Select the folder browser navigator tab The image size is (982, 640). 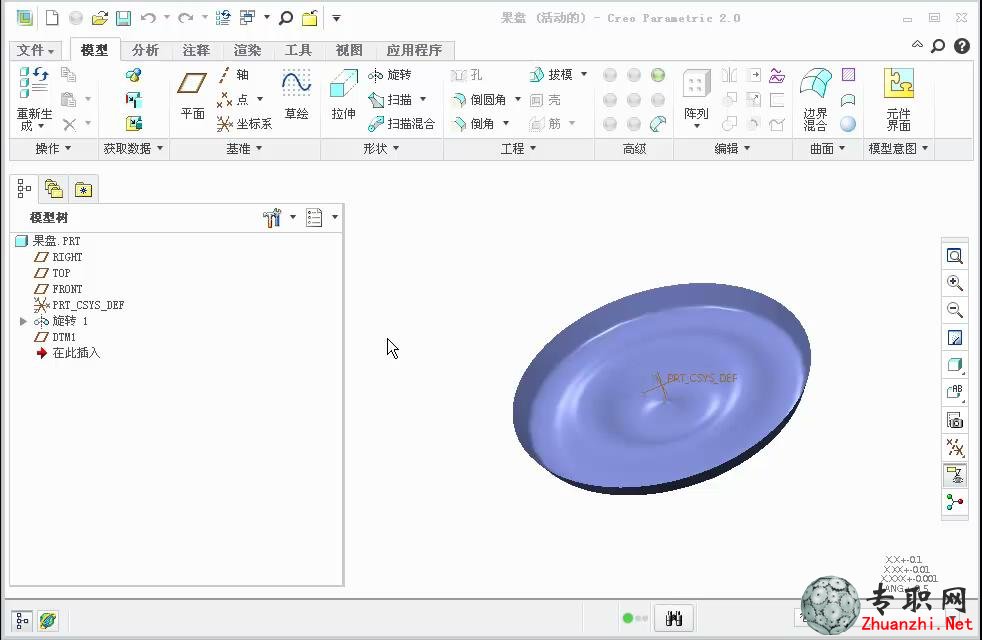(x=54, y=188)
